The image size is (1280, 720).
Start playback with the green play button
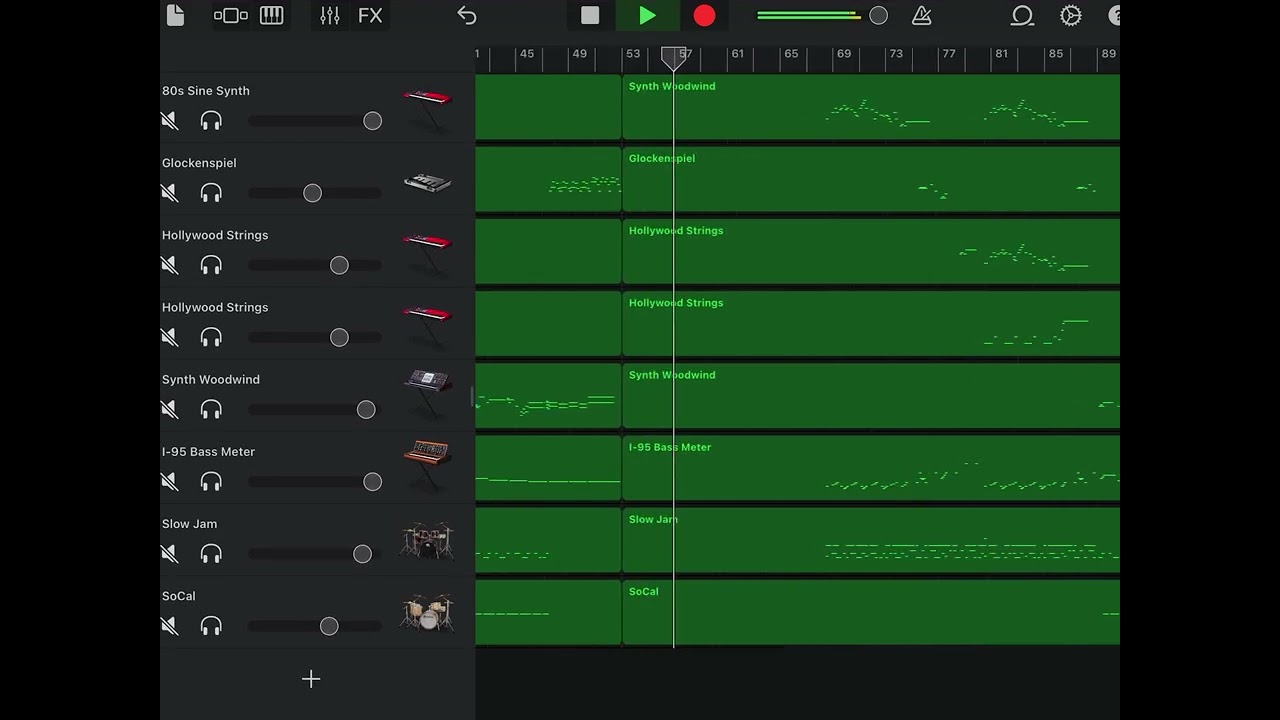tap(647, 15)
